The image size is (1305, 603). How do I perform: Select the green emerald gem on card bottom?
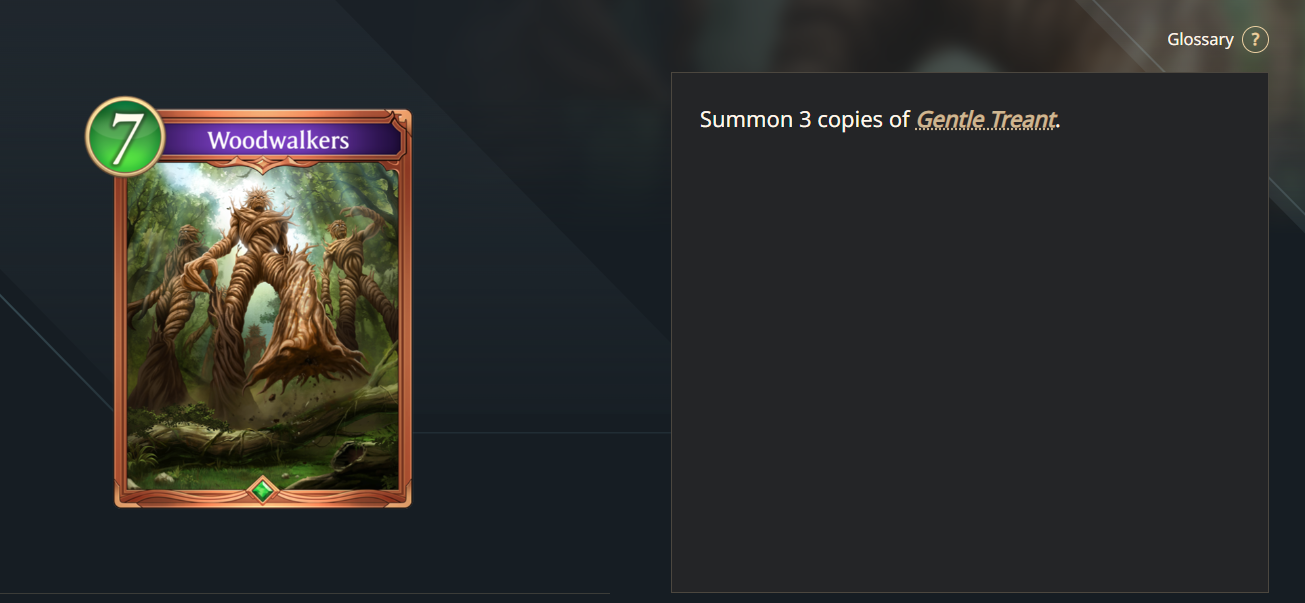pos(262,490)
